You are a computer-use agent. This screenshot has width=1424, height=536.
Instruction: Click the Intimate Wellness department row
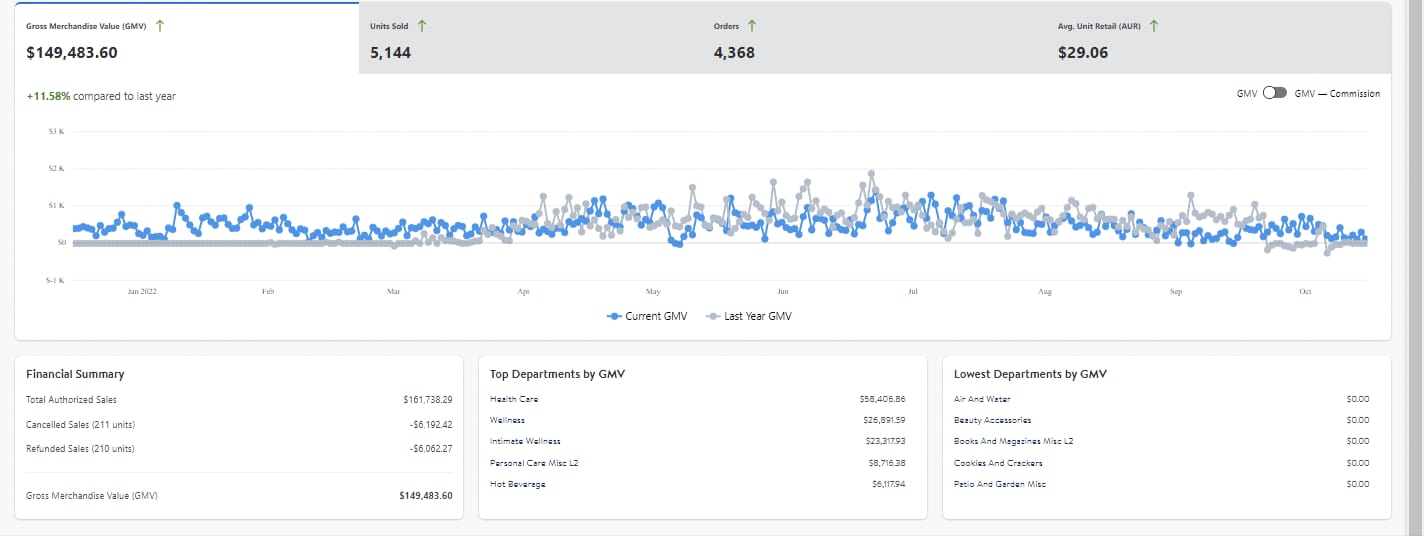[x=697, y=441]
